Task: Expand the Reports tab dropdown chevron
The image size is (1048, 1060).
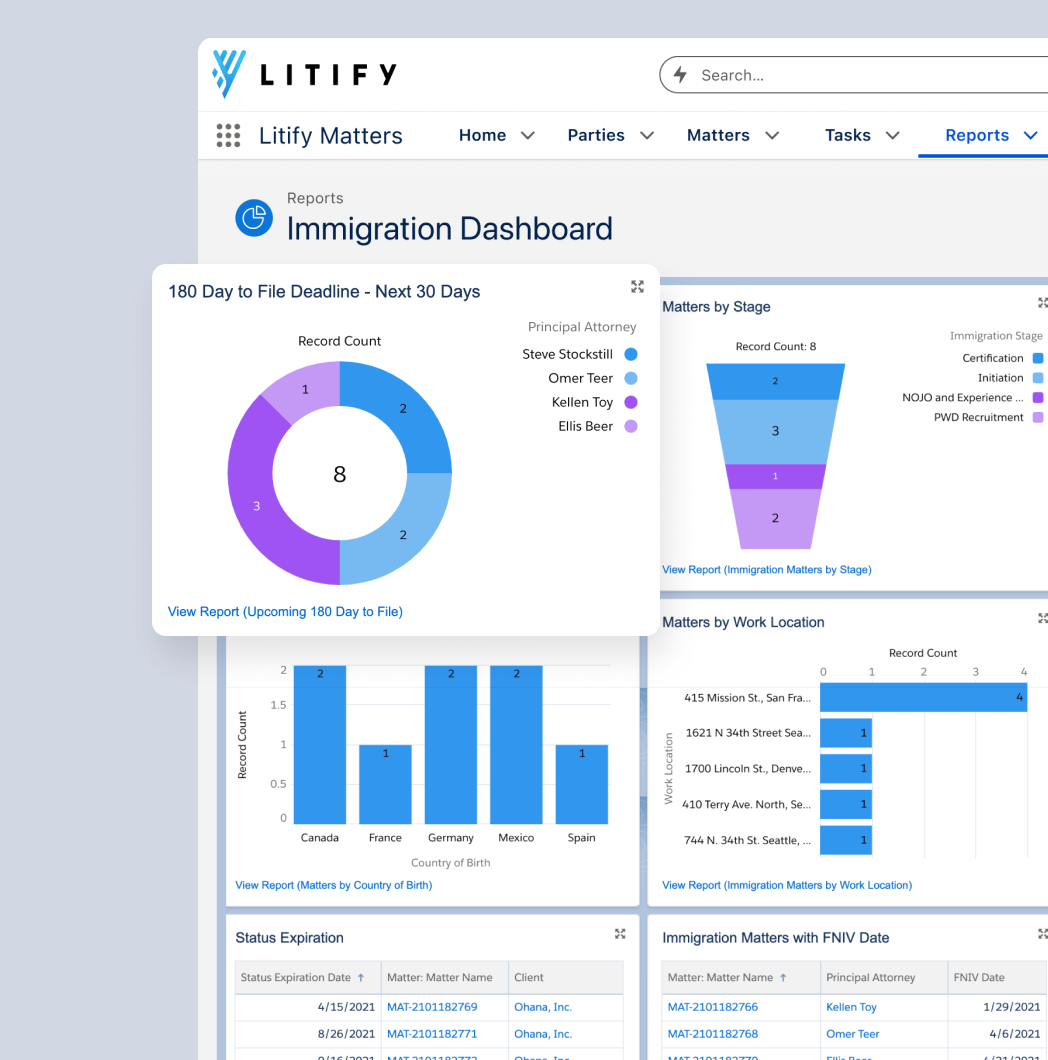Action: 1030,136
